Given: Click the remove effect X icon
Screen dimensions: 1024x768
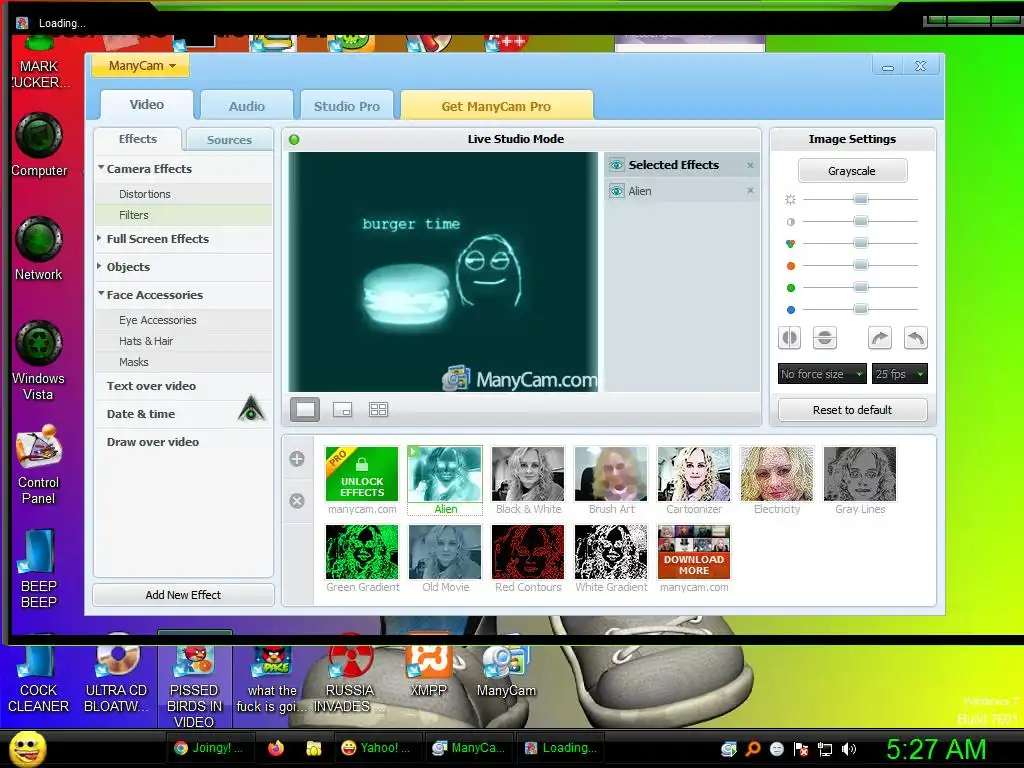Looking at the screenshot, I should click(x=297, y=501).
